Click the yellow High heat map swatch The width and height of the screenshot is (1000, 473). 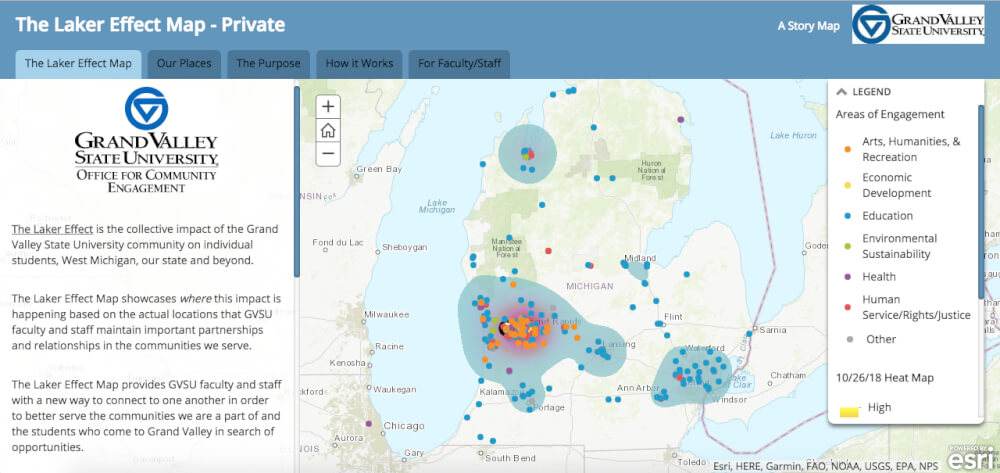[x=848, y=411]
